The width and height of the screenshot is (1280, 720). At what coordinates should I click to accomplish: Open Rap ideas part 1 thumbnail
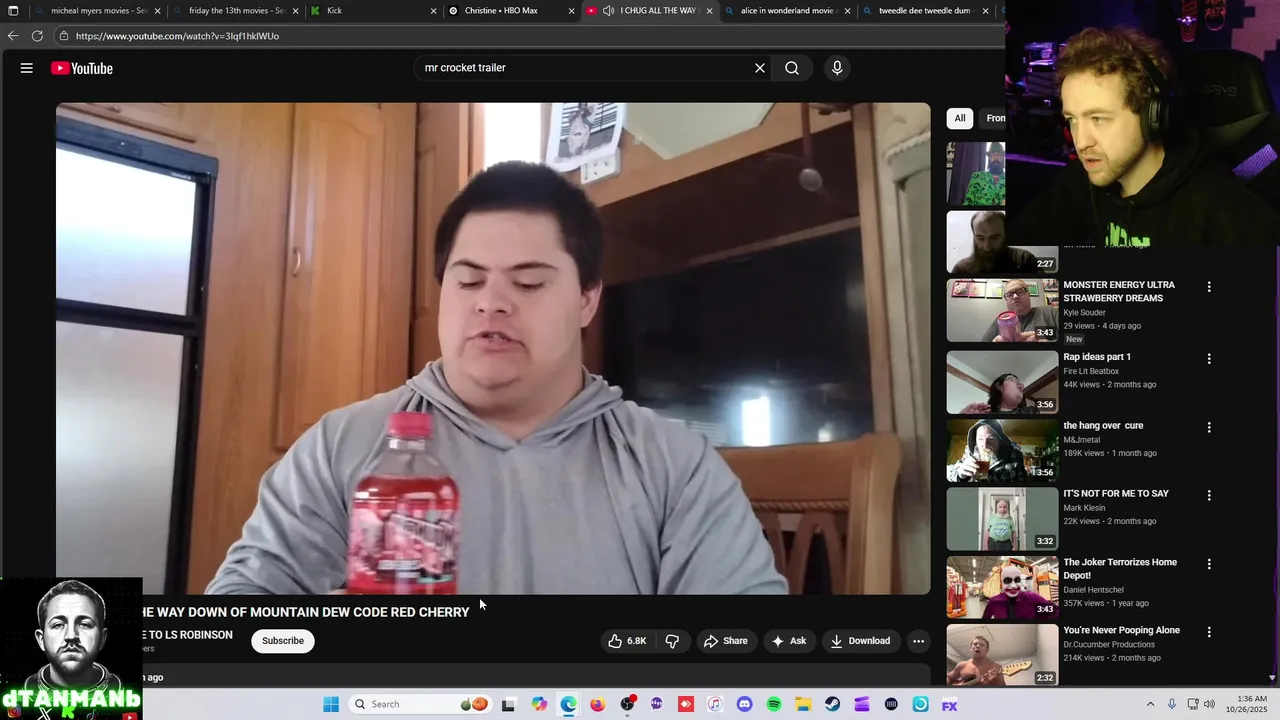[1002, 382]
